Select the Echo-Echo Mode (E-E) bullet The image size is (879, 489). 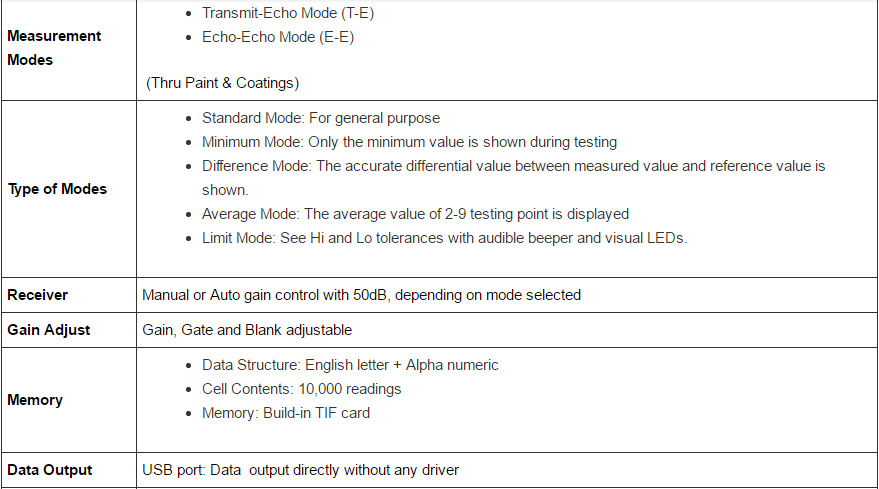pos(277,37)
